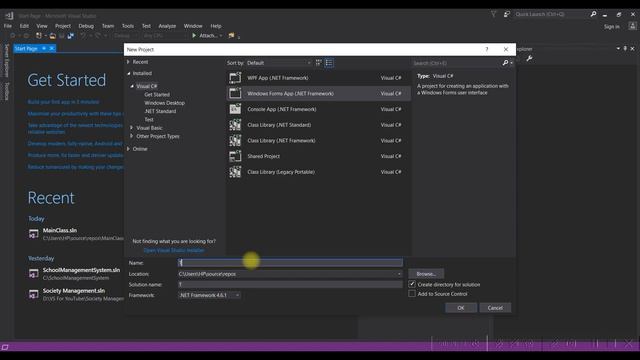Click the template search magnifier icon
This screenshot has width=640, height=360.
505,63
